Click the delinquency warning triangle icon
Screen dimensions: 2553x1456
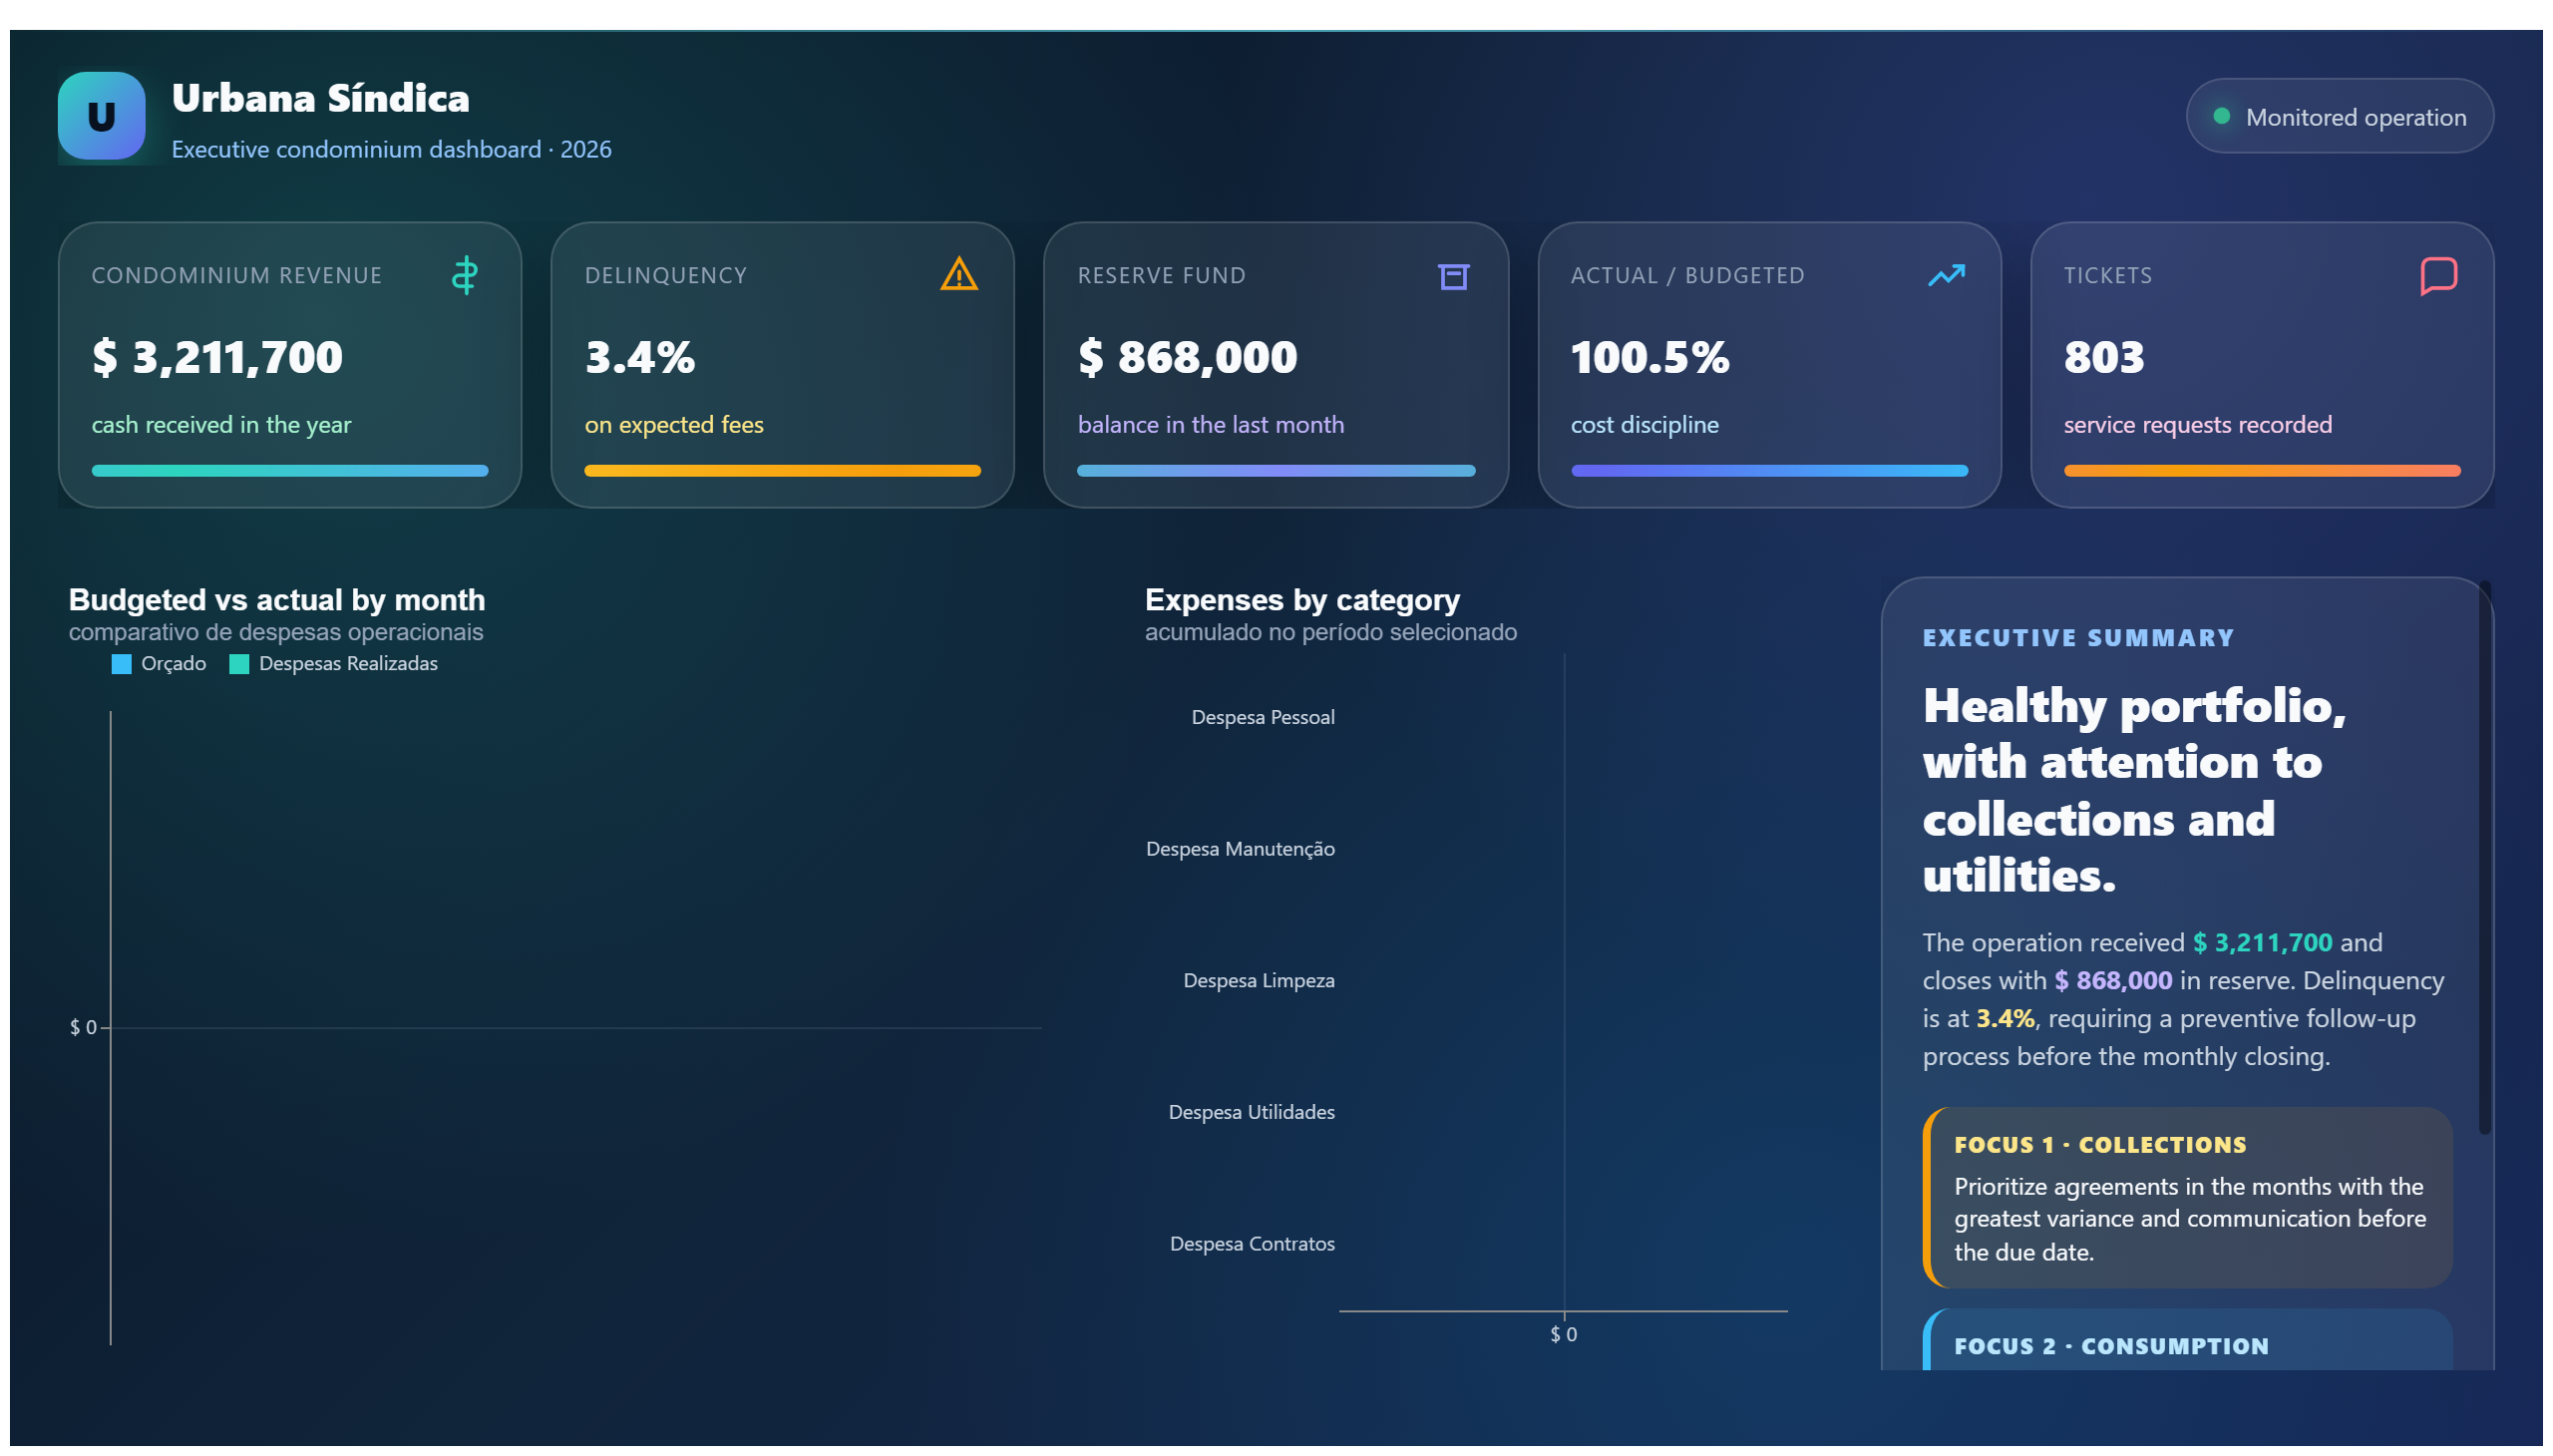958,274
